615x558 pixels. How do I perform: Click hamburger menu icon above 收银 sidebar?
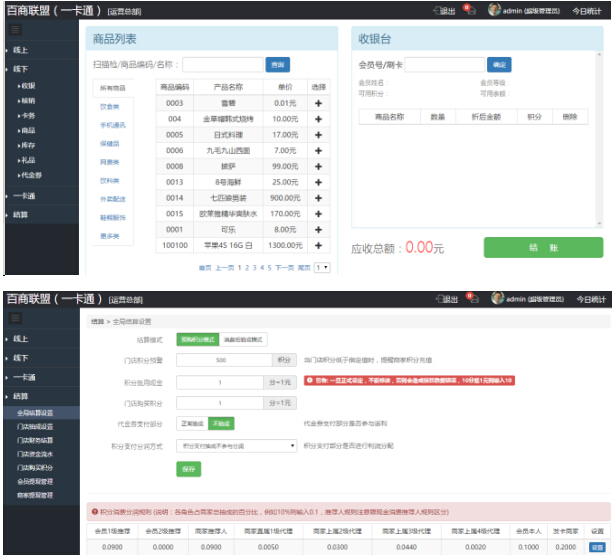pos(16,30)
